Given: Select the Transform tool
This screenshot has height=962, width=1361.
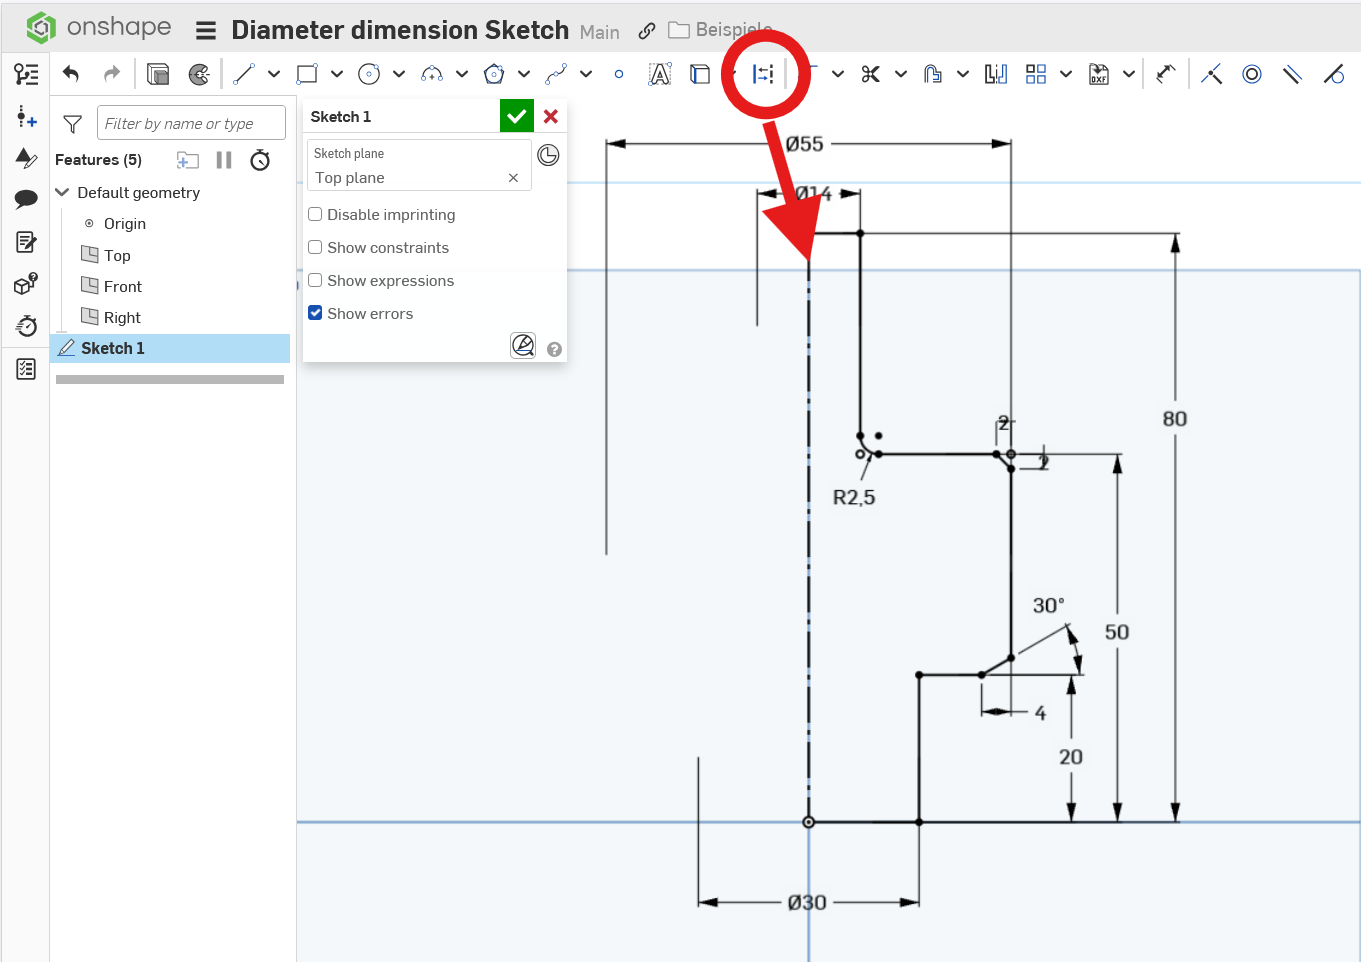Looking at the screenshot, I should tap(1165, 74).
